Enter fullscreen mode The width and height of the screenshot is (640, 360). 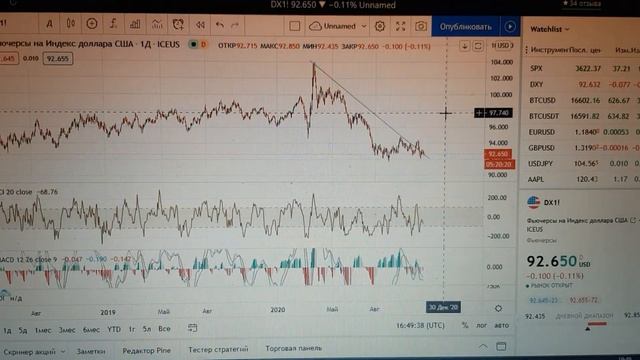(x=400, y=27)
